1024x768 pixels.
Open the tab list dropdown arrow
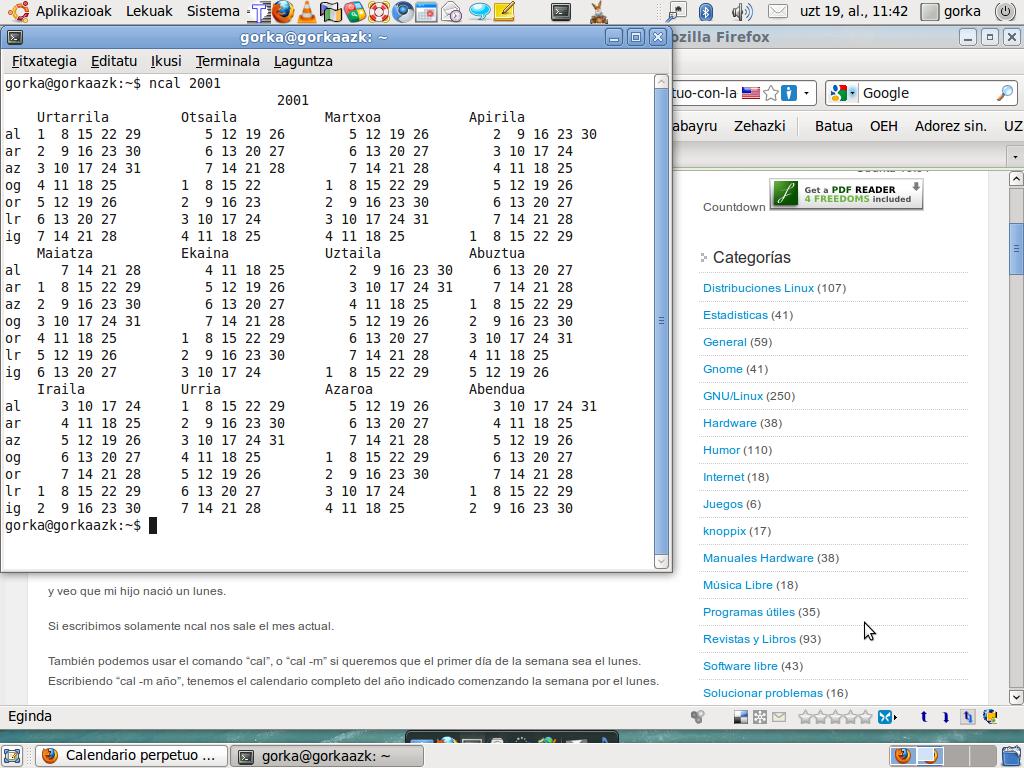(x=1014, y=157)
